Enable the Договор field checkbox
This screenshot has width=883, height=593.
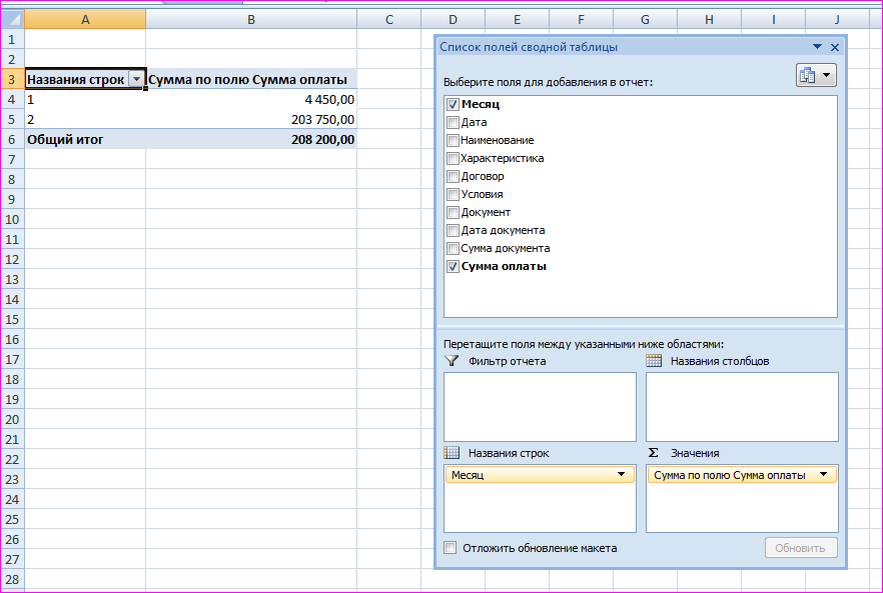tap(451, 176)
